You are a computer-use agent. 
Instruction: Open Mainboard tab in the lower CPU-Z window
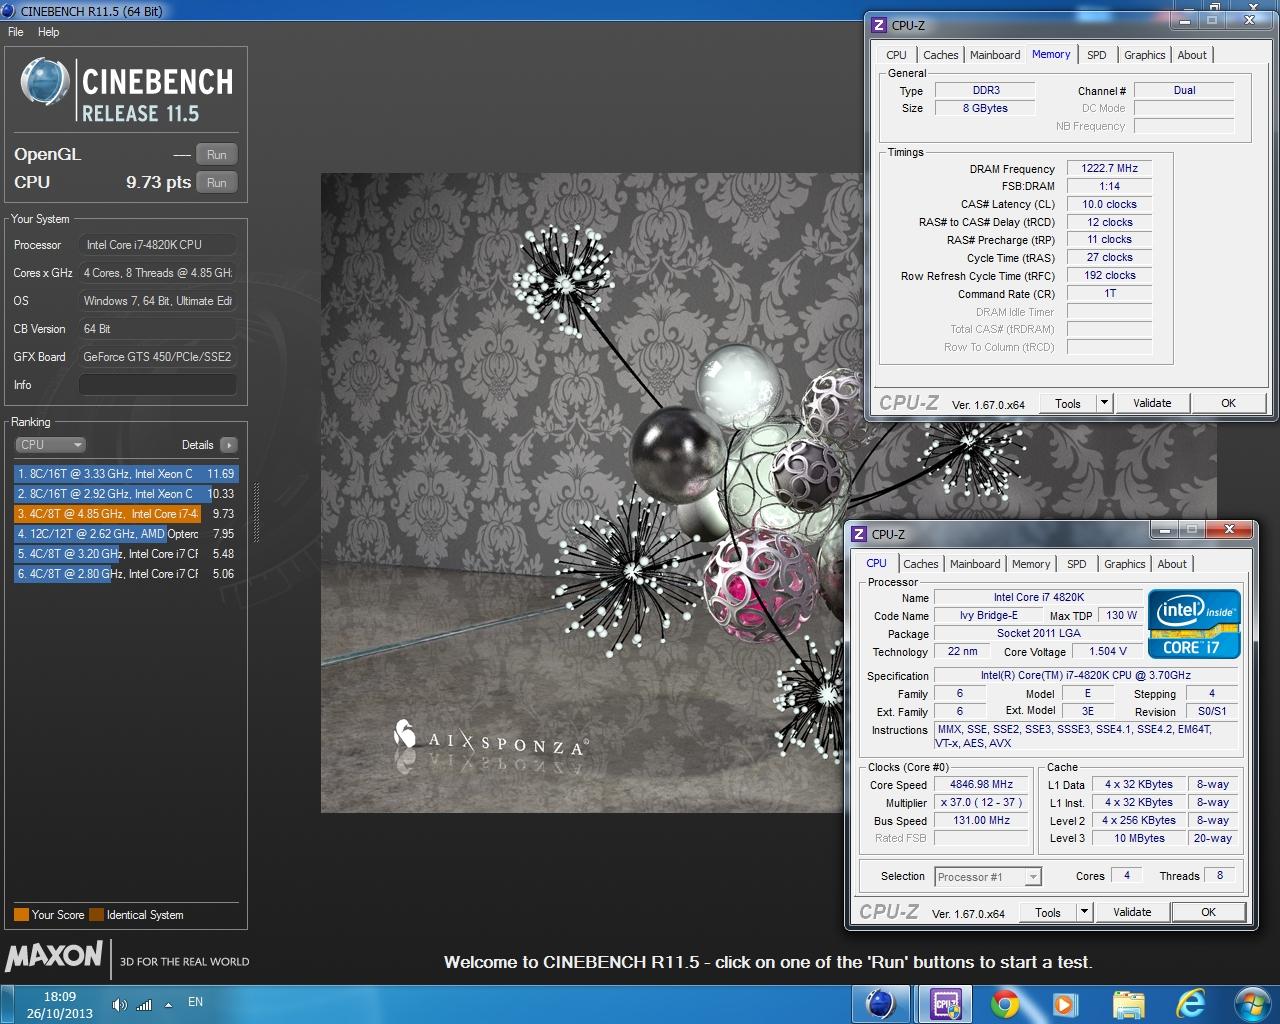[975, 564]
